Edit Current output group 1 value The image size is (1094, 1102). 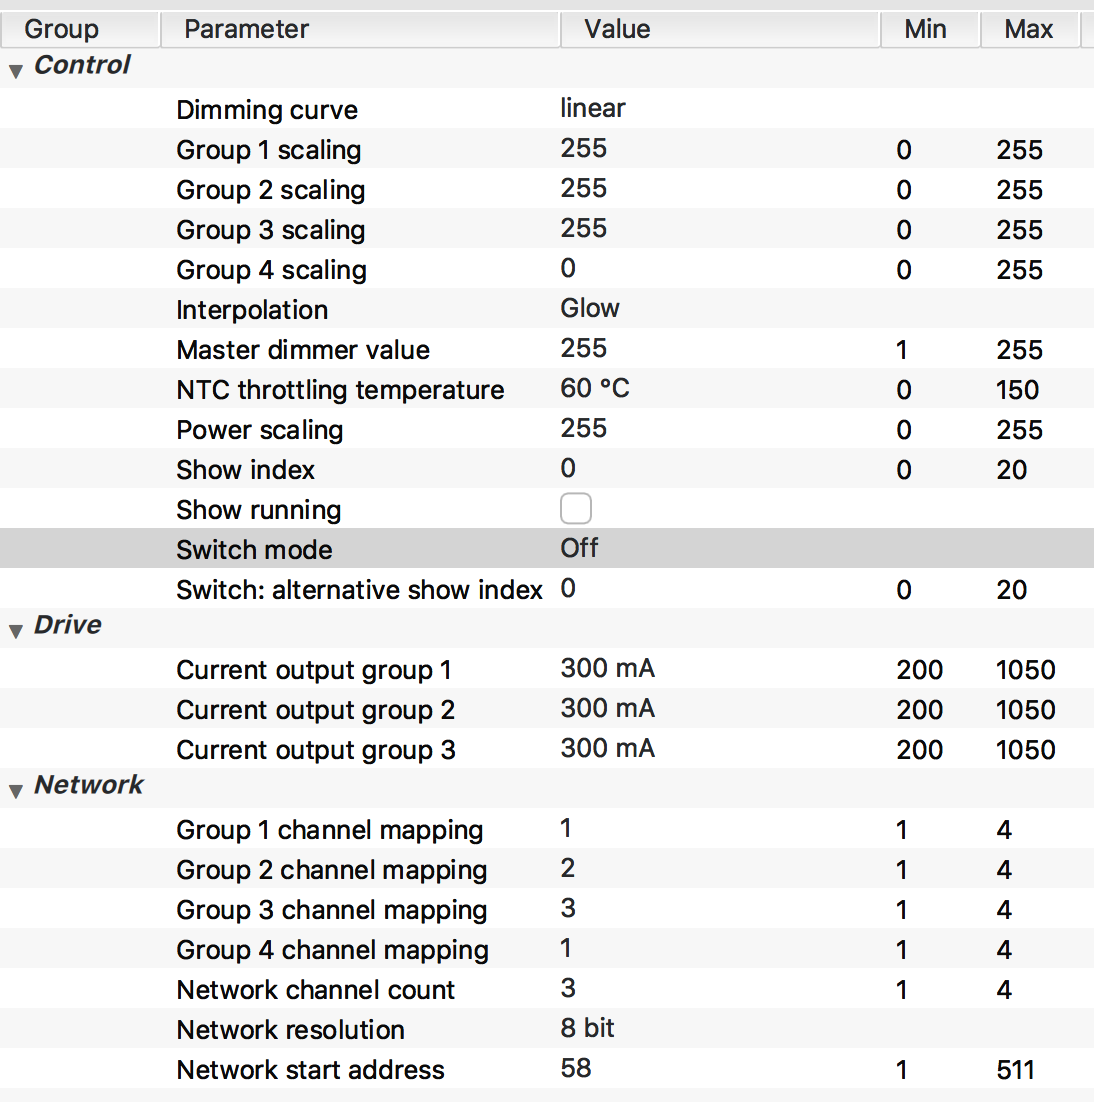608,668
